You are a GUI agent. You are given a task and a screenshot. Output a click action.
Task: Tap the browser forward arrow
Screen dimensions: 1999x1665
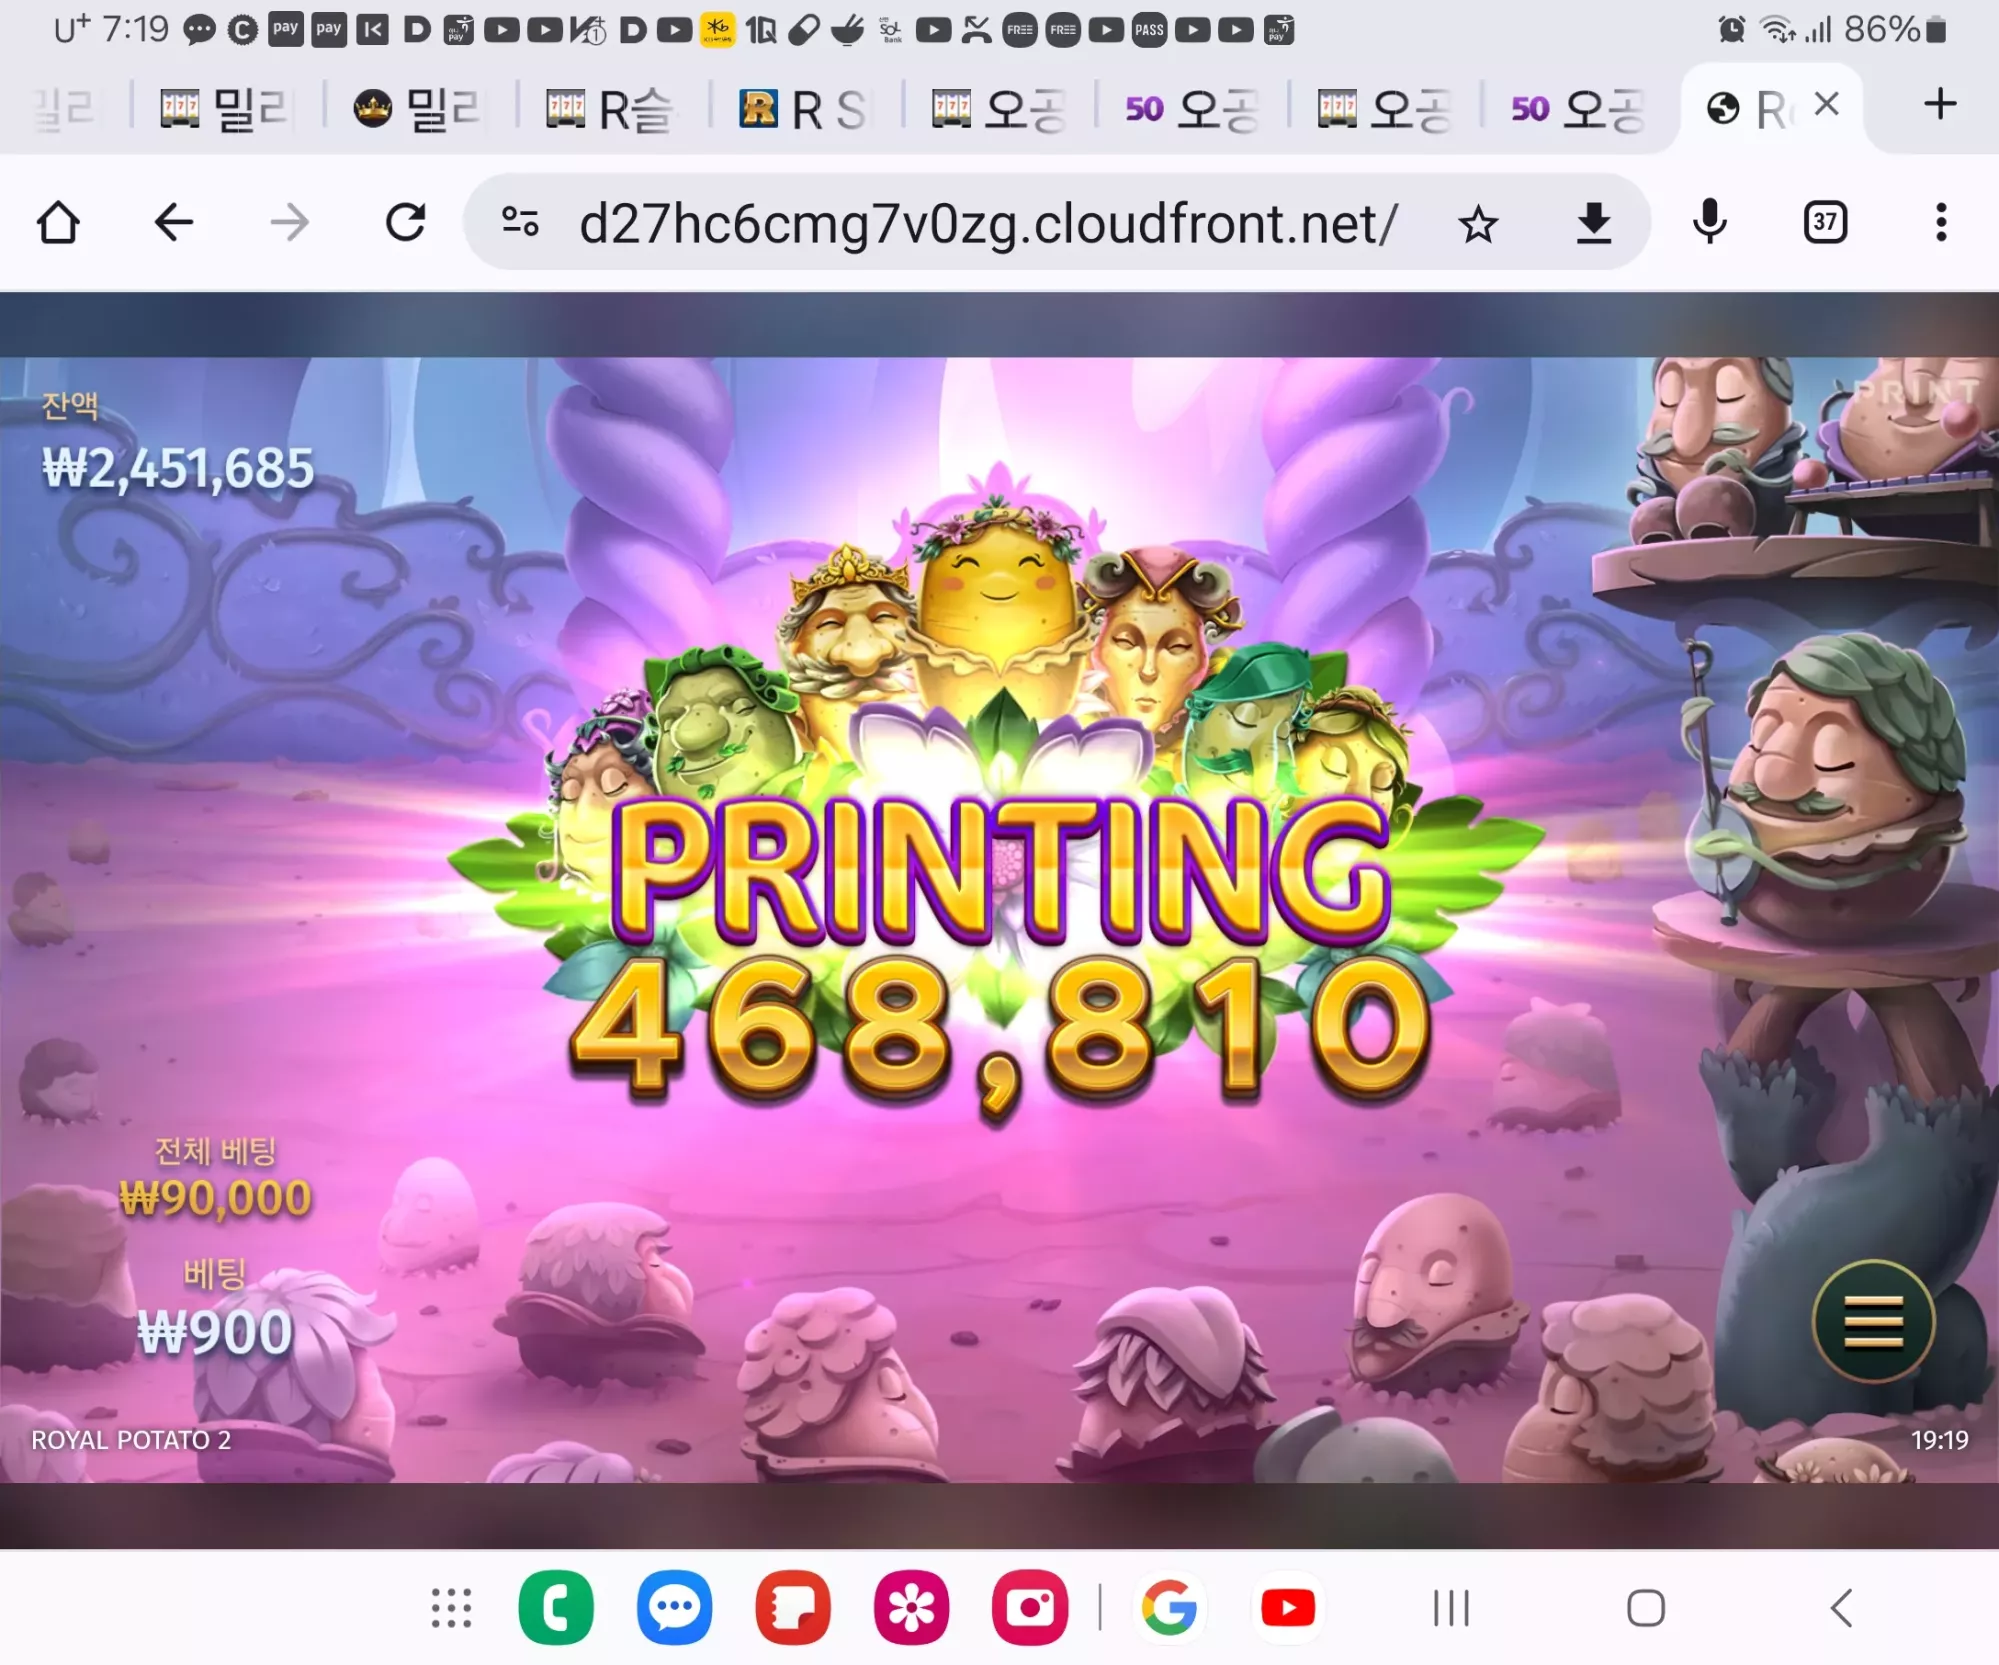[290, 222]
